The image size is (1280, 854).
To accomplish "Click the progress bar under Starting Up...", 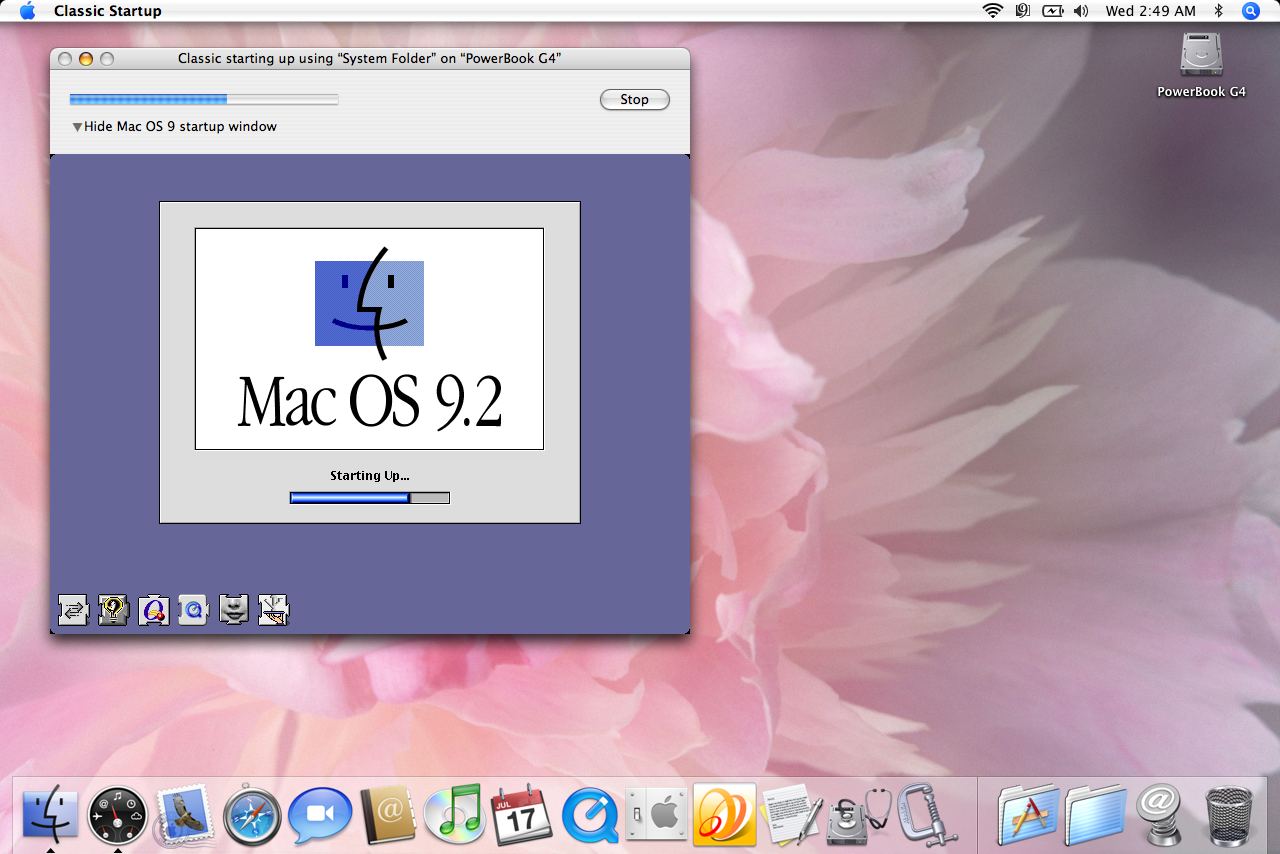I will (x=370, y=497).
